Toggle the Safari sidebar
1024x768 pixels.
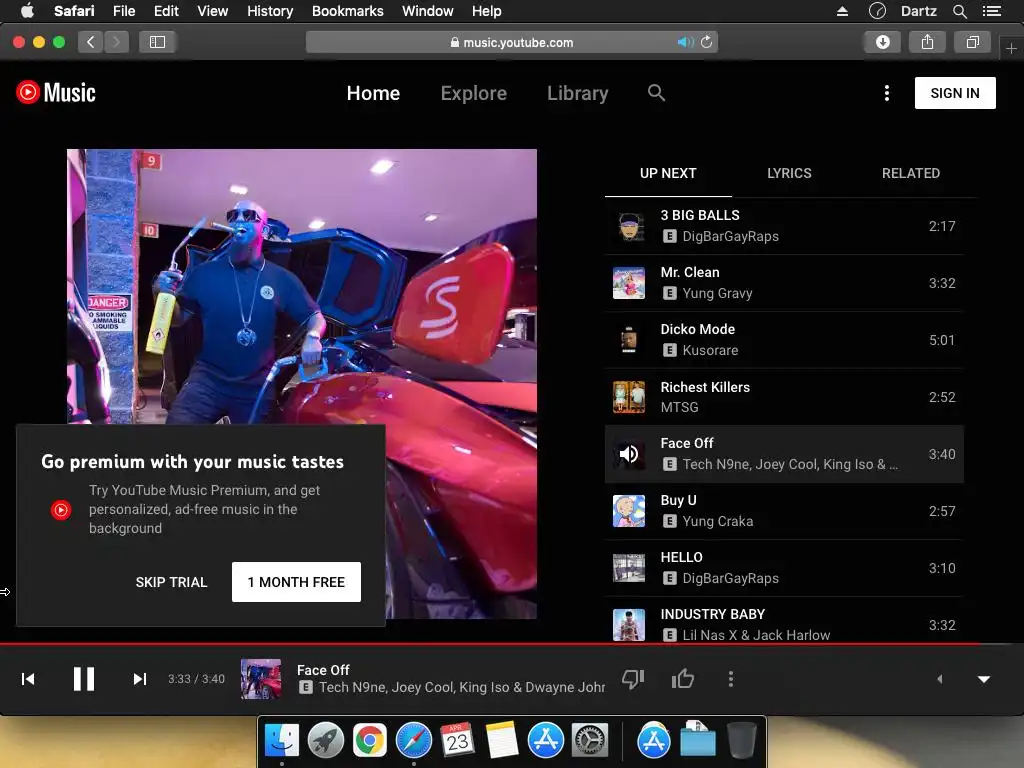(x=157, y=42)
